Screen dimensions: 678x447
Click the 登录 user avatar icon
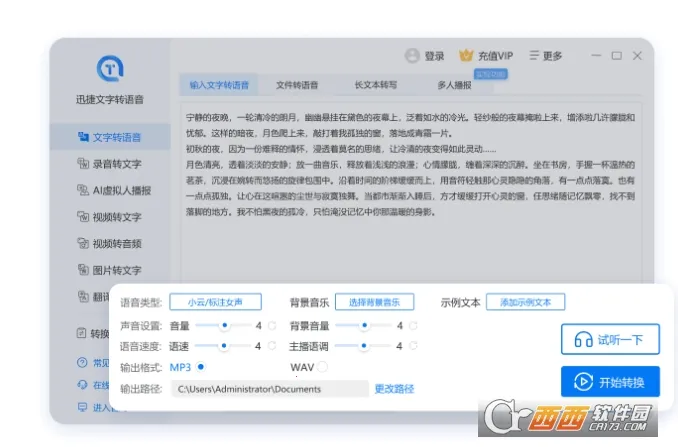tap(412, 56)
